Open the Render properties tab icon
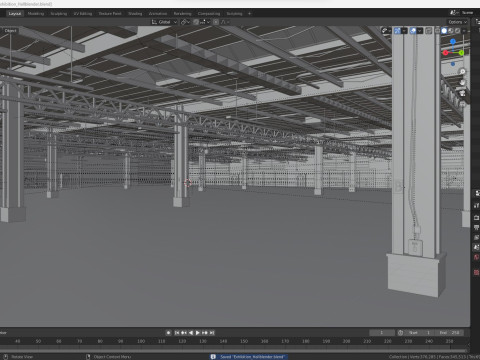Screen dimensions: 480x360 (476, 217)
